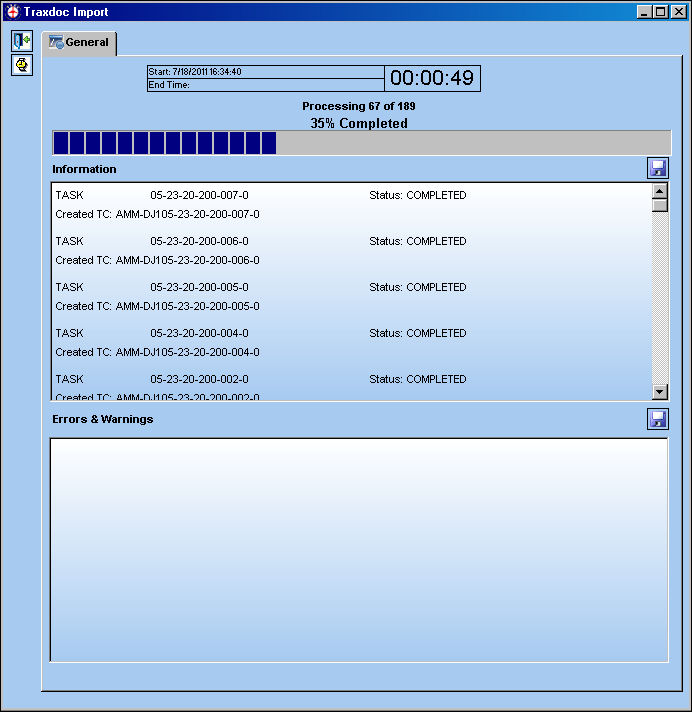Click the Processing 67 of 189 text
This screenshot has height=712, width=692.
[x=359, y=106]
